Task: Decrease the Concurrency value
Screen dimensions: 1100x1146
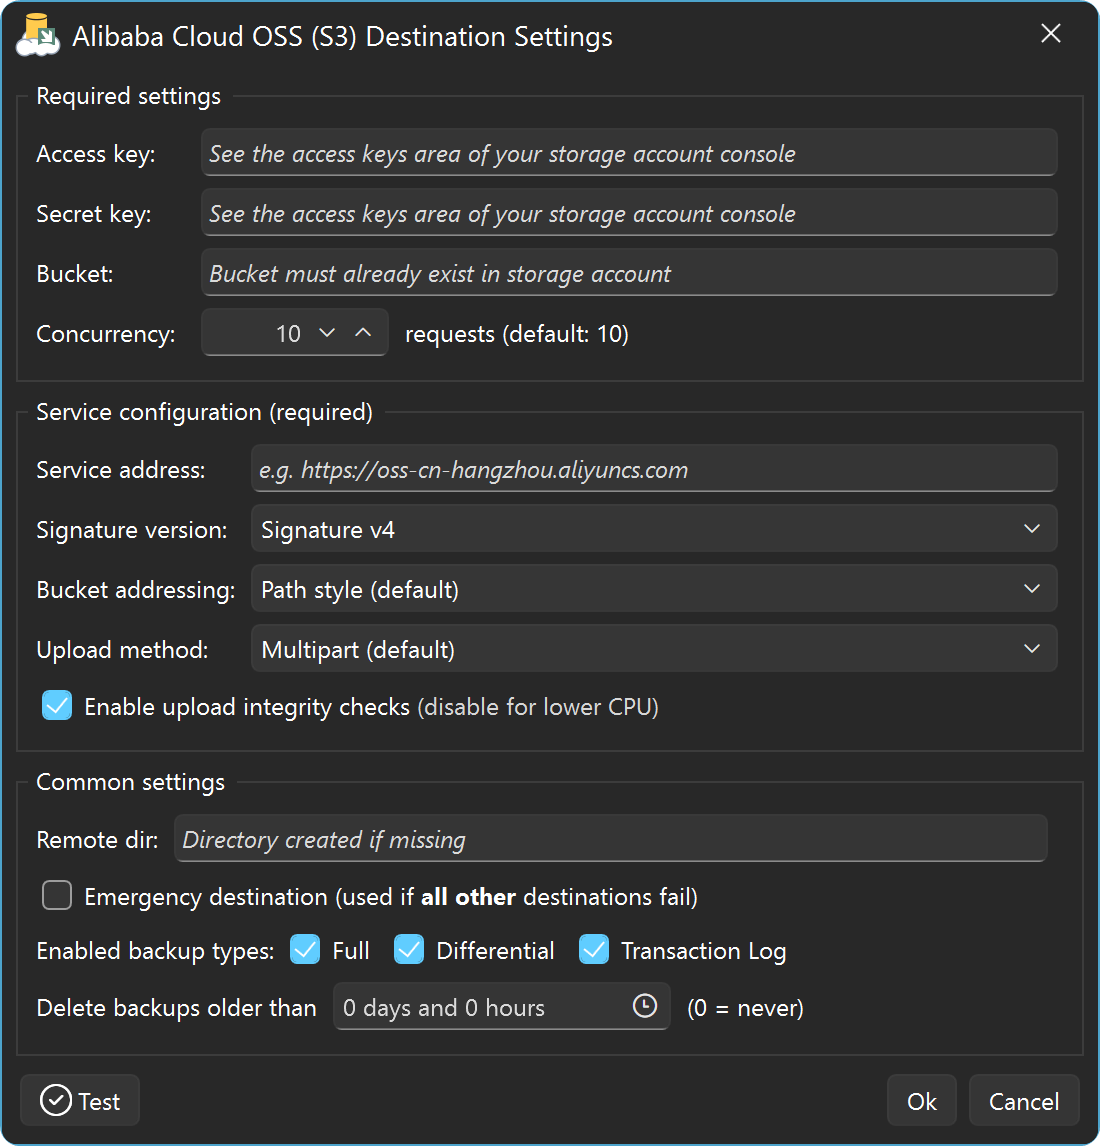Action: pyautogui.click(x=327, y=333)
